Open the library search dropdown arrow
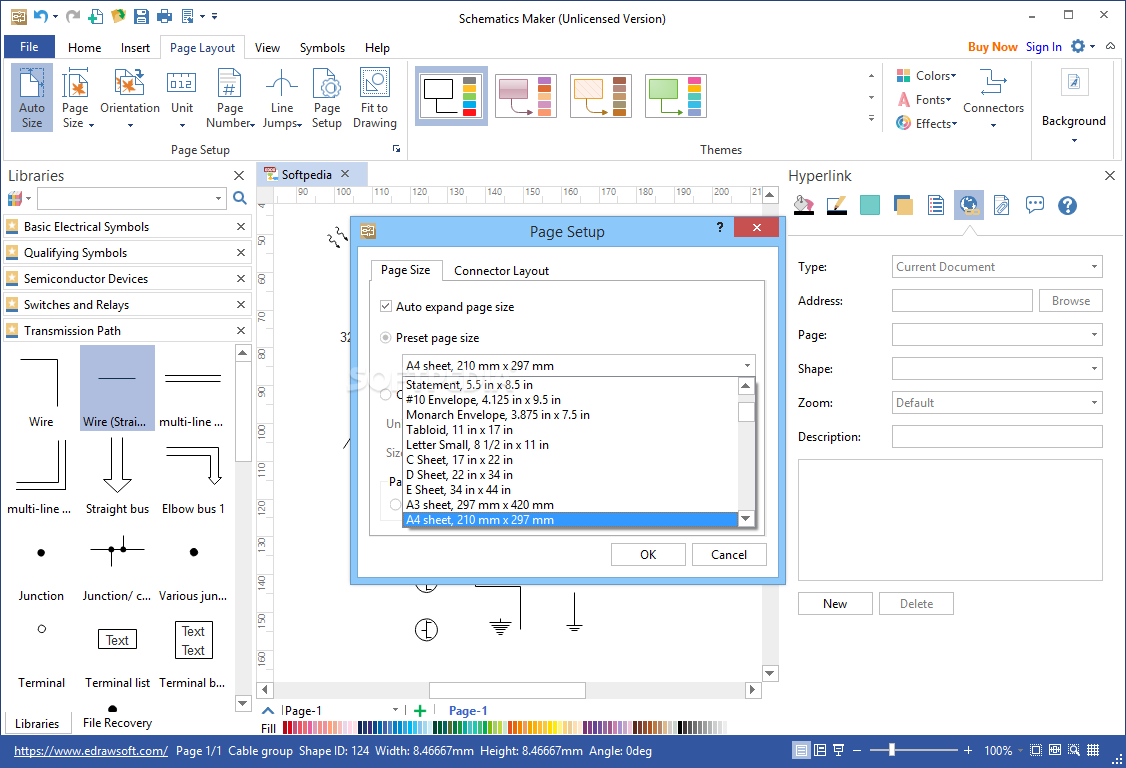 [x=218, y=198]
